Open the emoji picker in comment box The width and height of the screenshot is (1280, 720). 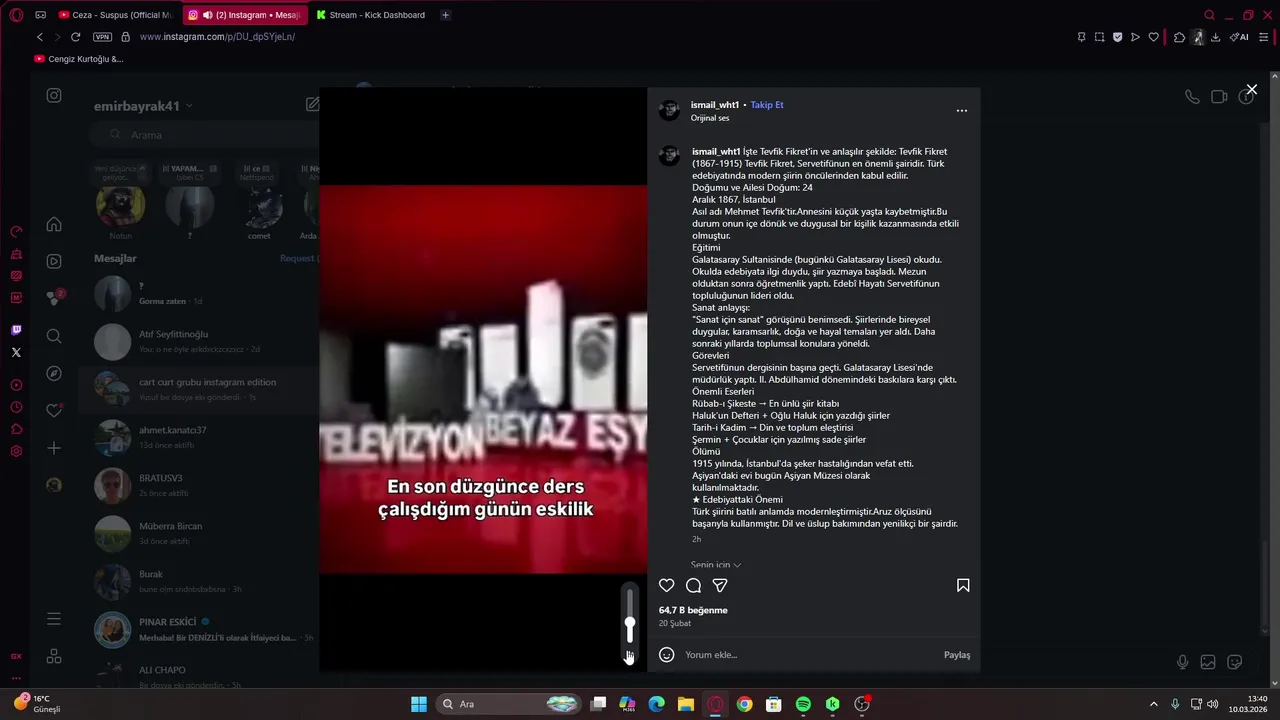click(667, 655)
